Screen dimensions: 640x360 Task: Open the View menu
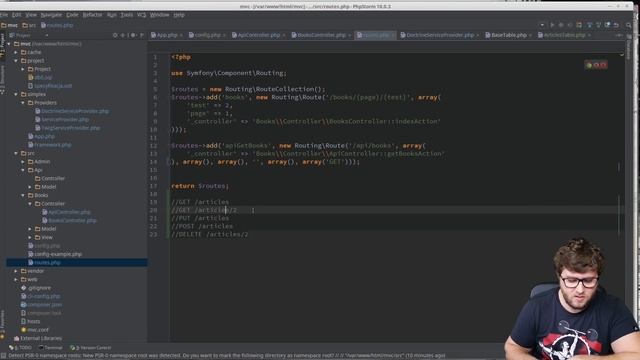click(x=31, y=15)
